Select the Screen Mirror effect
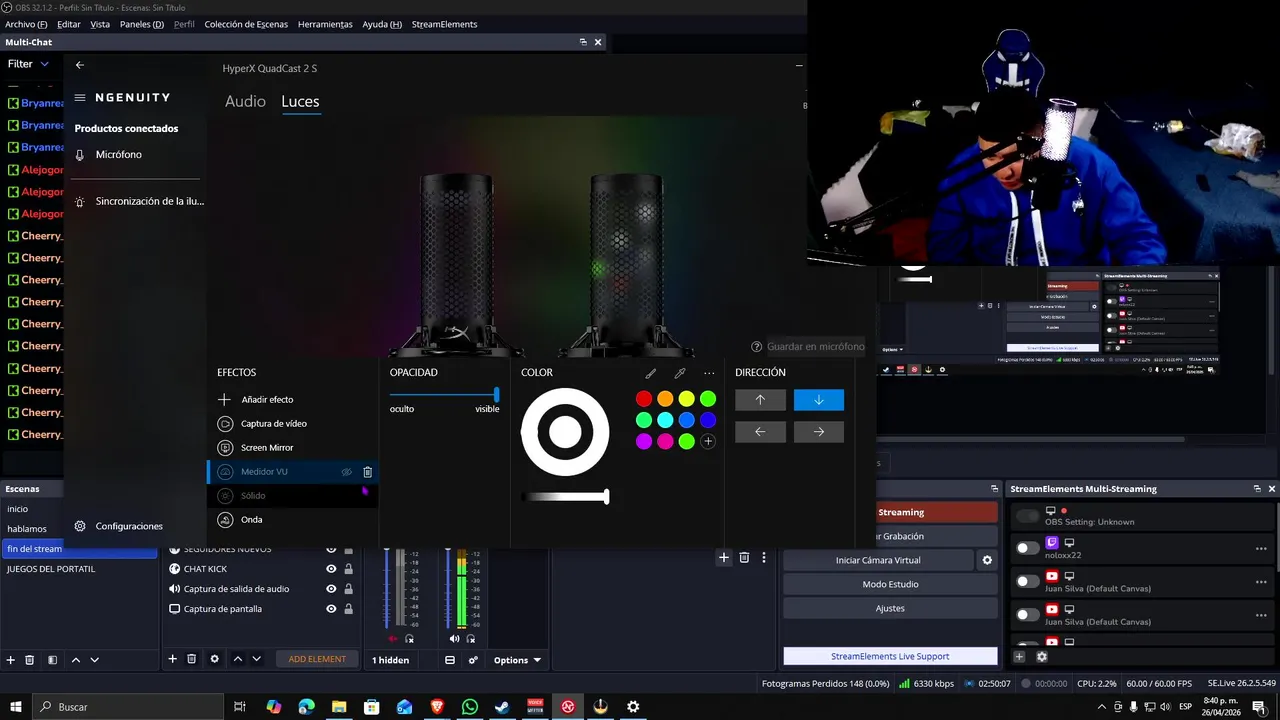The height and width of the screenshot is (720, 1280). point(292,447)
